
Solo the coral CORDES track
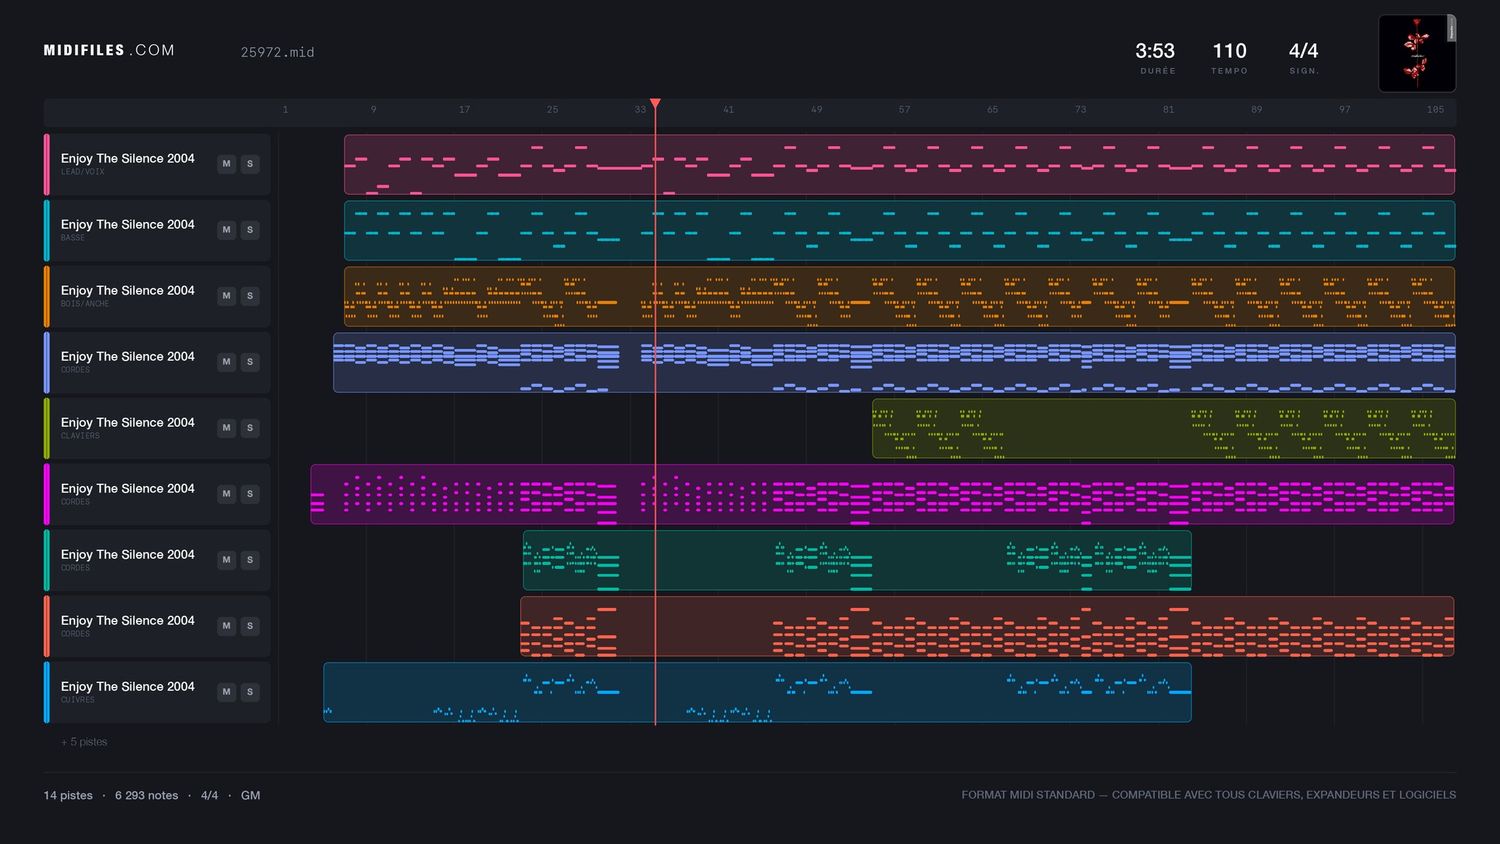coord(250,626)
